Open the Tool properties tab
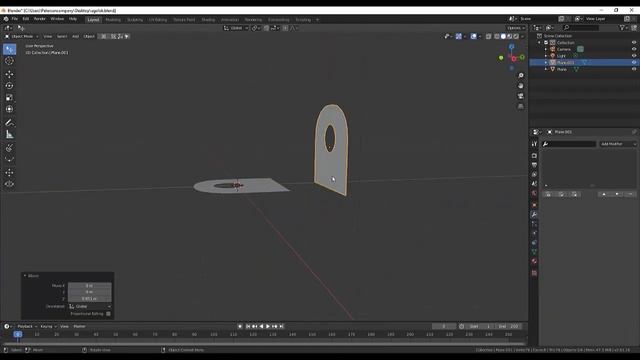Screen dimensions: 640x360 (x=534, y=144)
